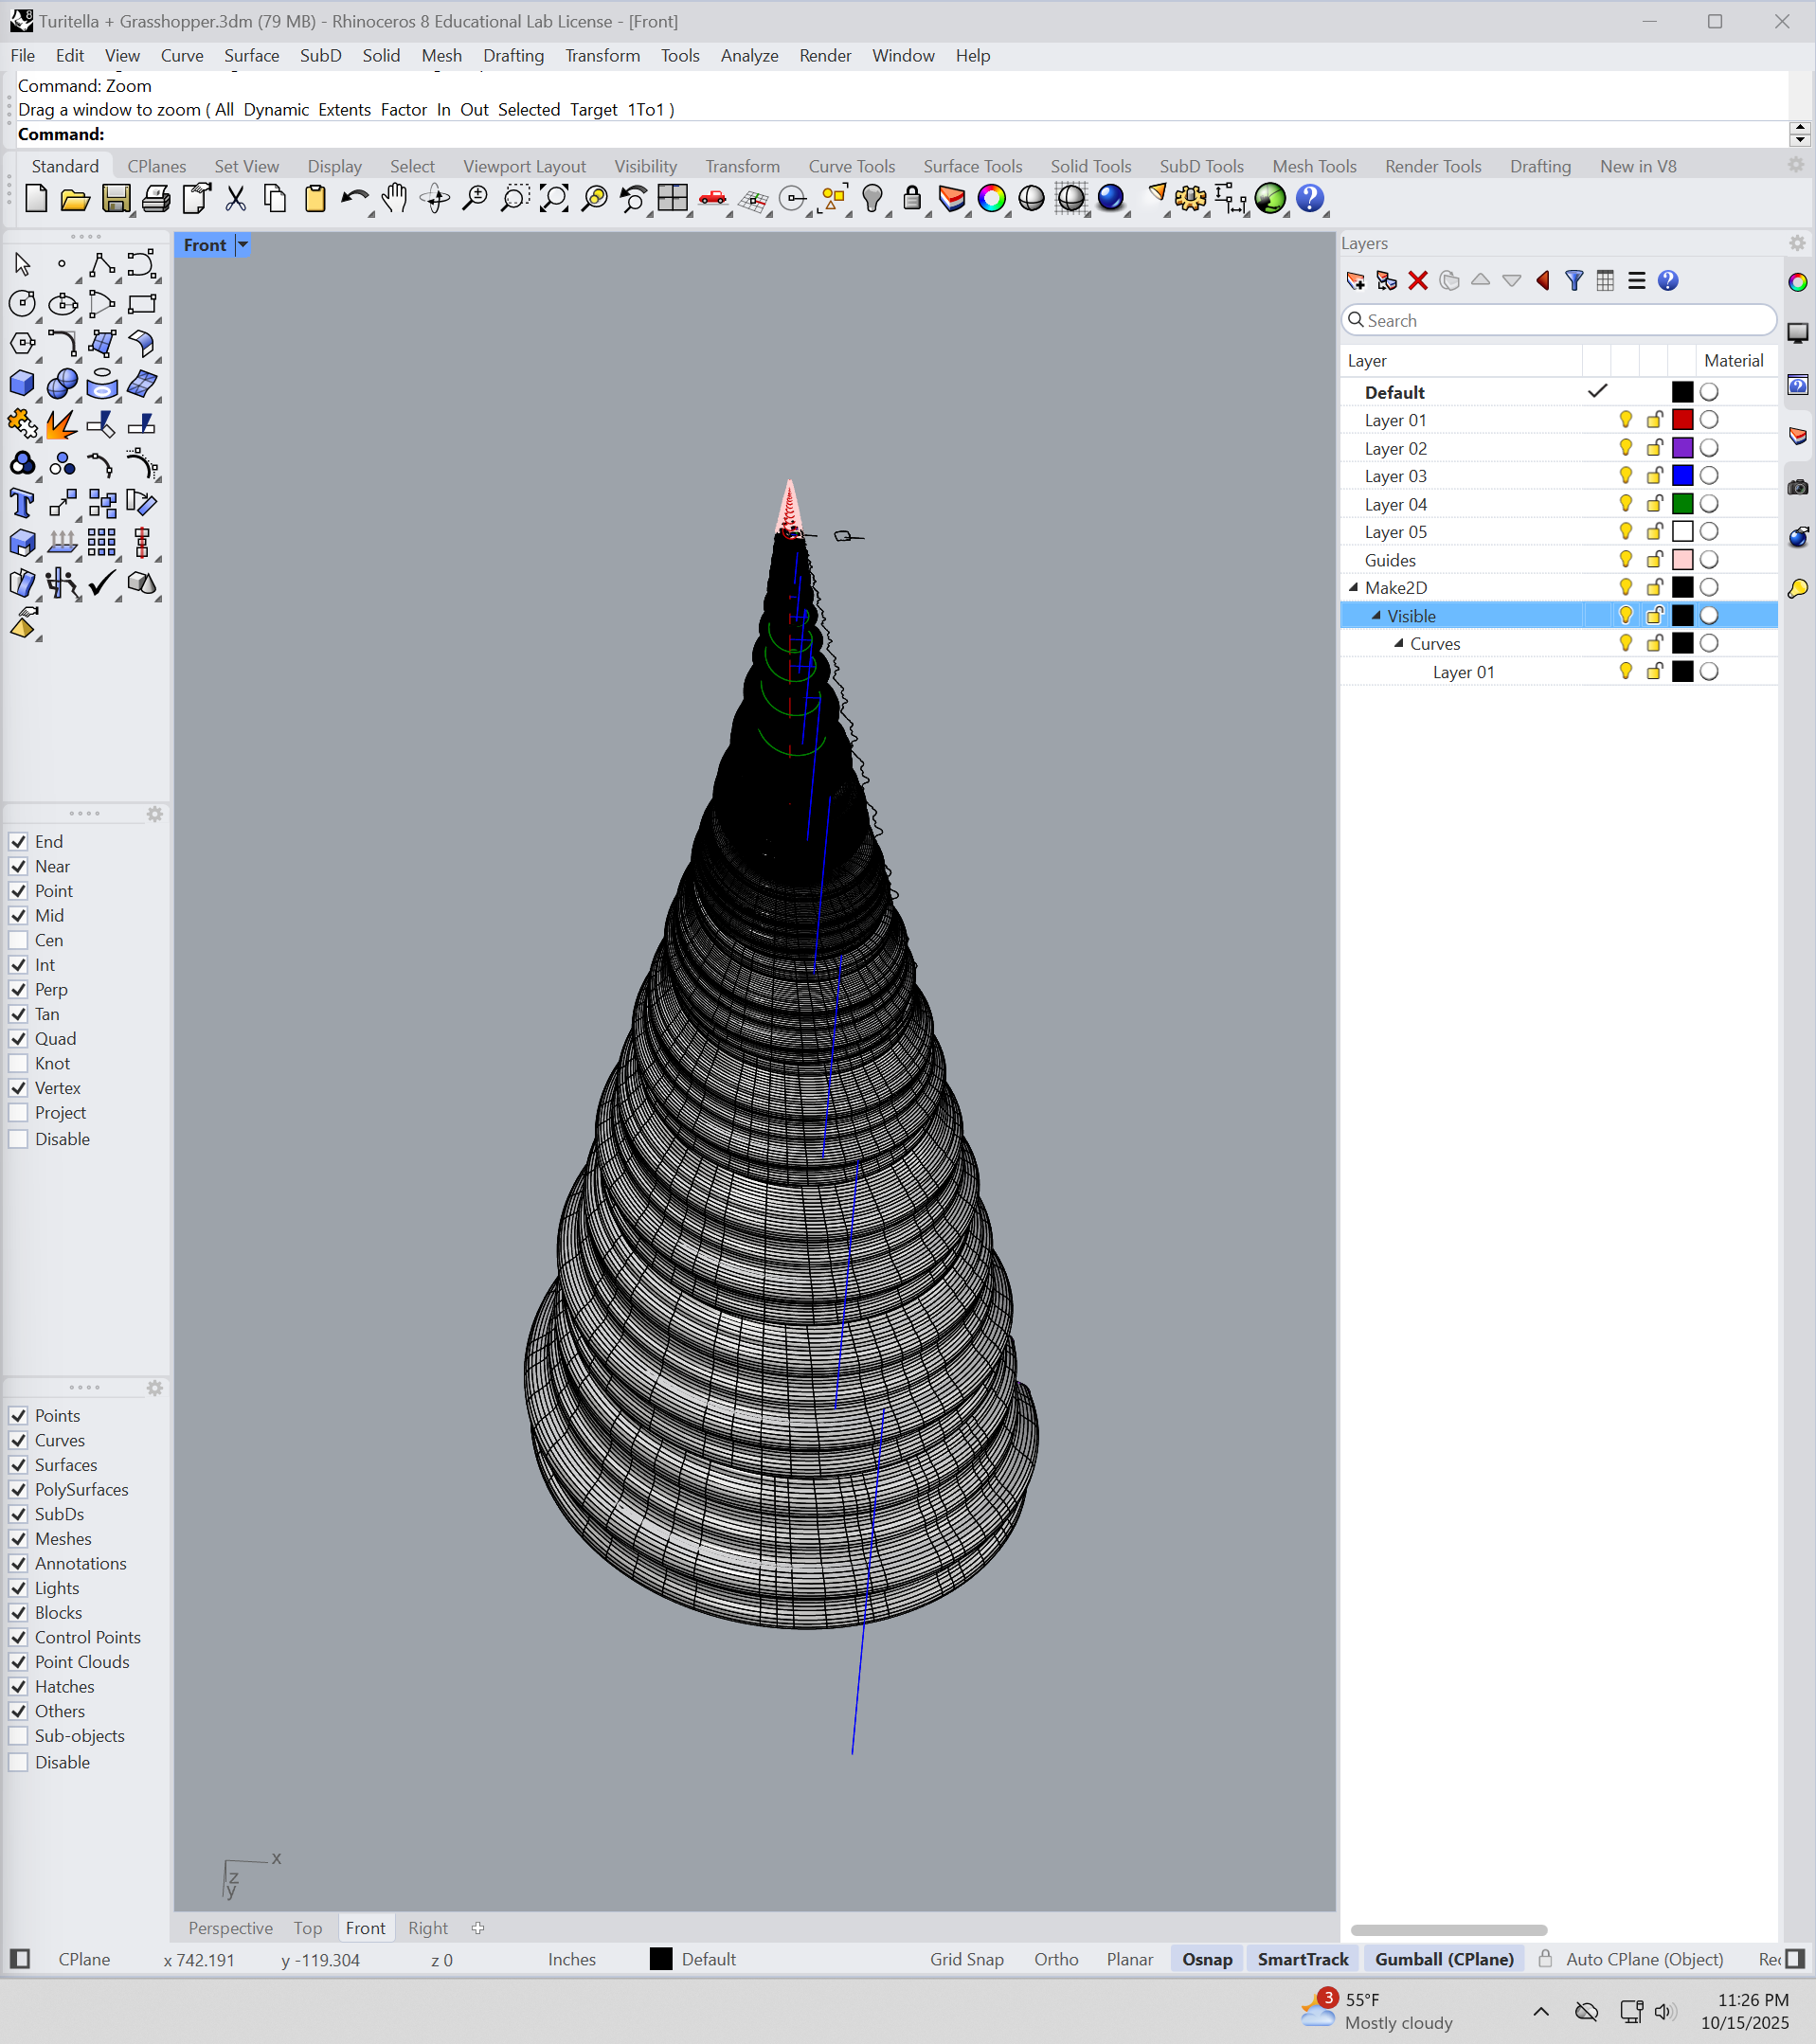Switch to the Perspective viewport tab
The image size is (1816, 2044).
click(231, 1928)
